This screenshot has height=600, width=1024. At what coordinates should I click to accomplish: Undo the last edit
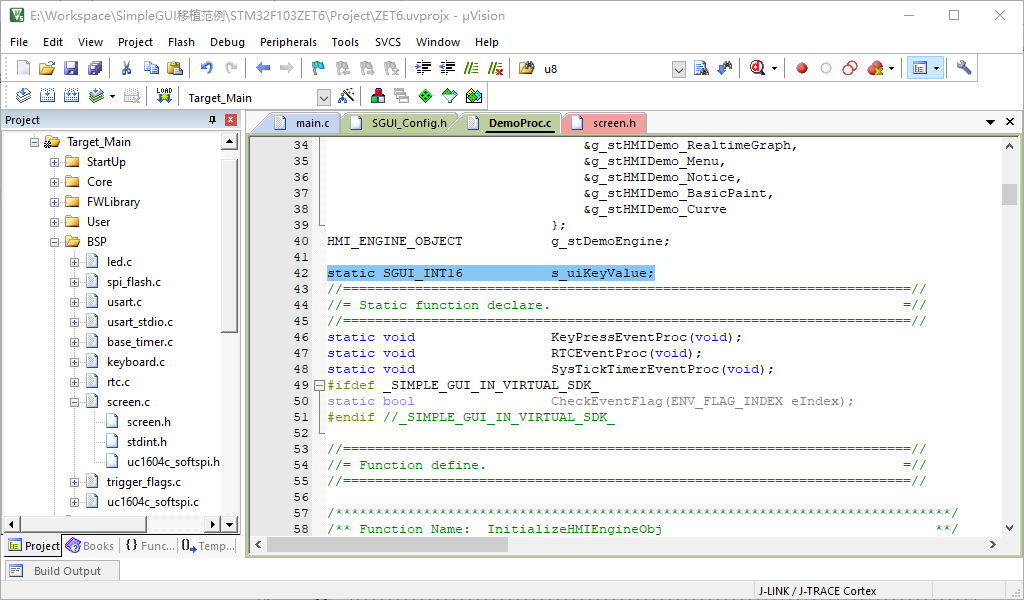(207, 68)
